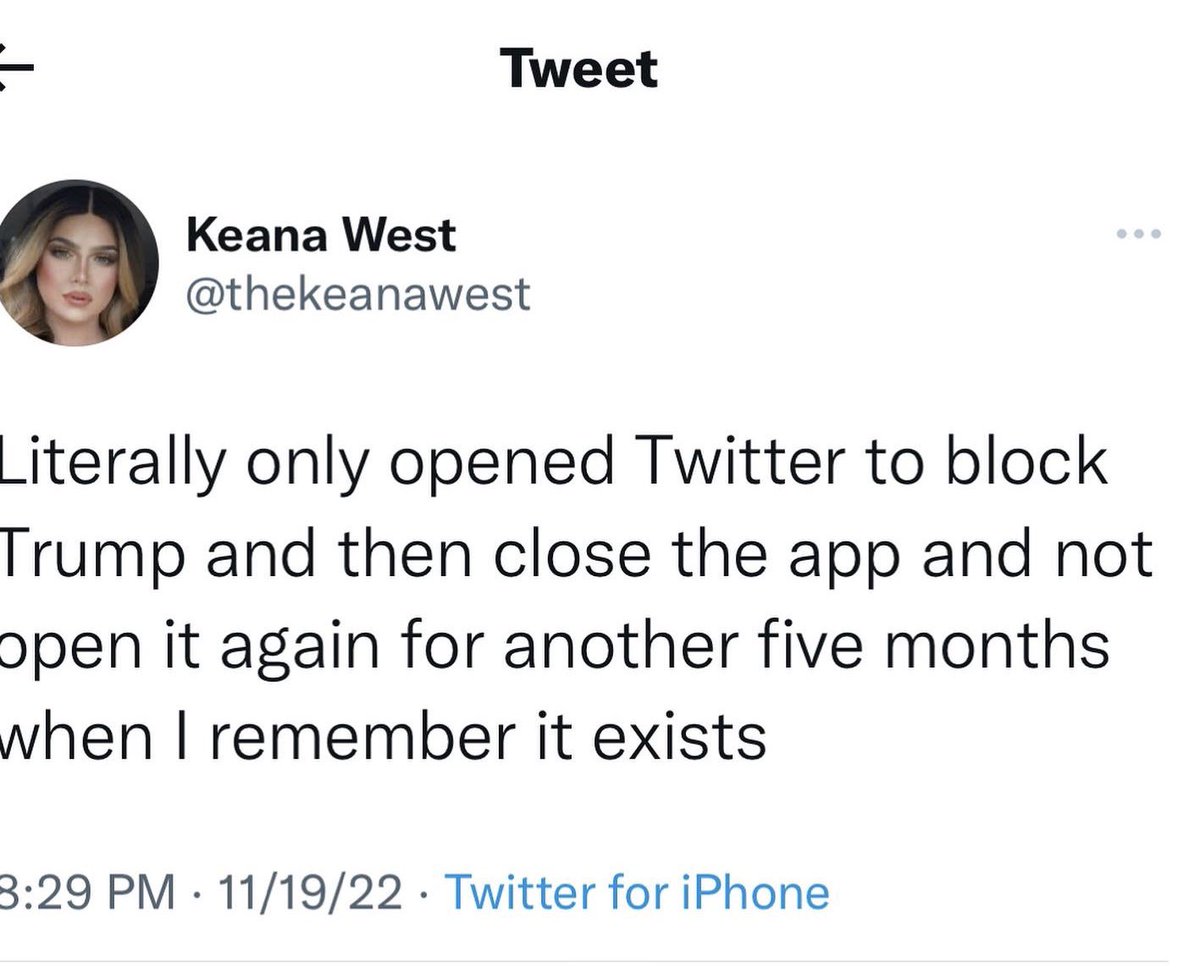Open the three-dot more options menu

[1138, 235]
